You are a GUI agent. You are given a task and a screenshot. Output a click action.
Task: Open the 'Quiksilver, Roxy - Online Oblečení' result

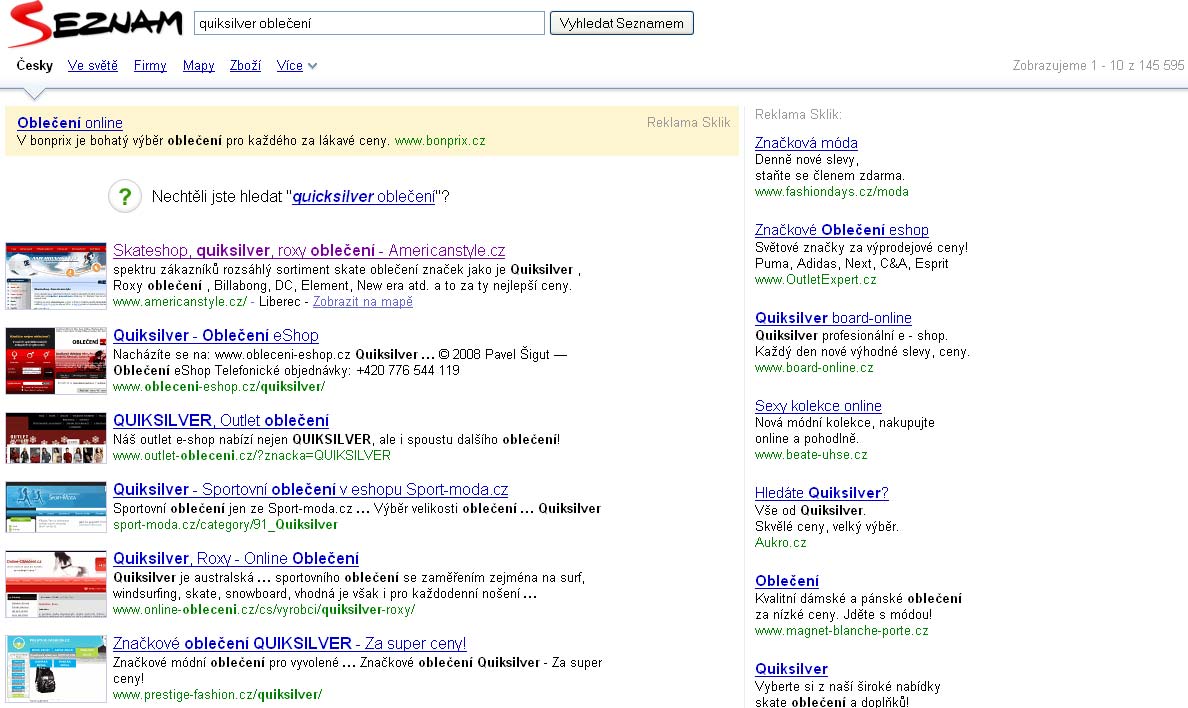pos(236,558)
